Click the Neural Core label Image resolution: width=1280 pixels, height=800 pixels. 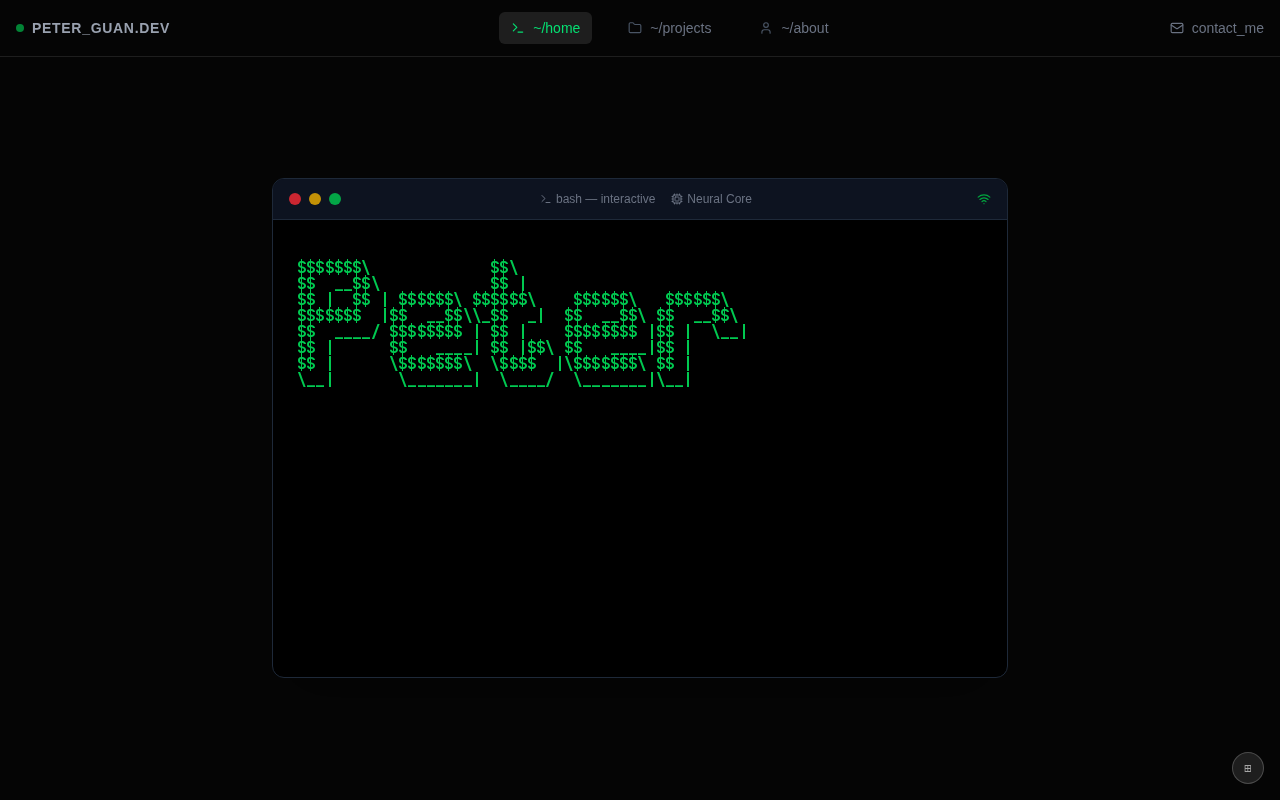(719, 199)
